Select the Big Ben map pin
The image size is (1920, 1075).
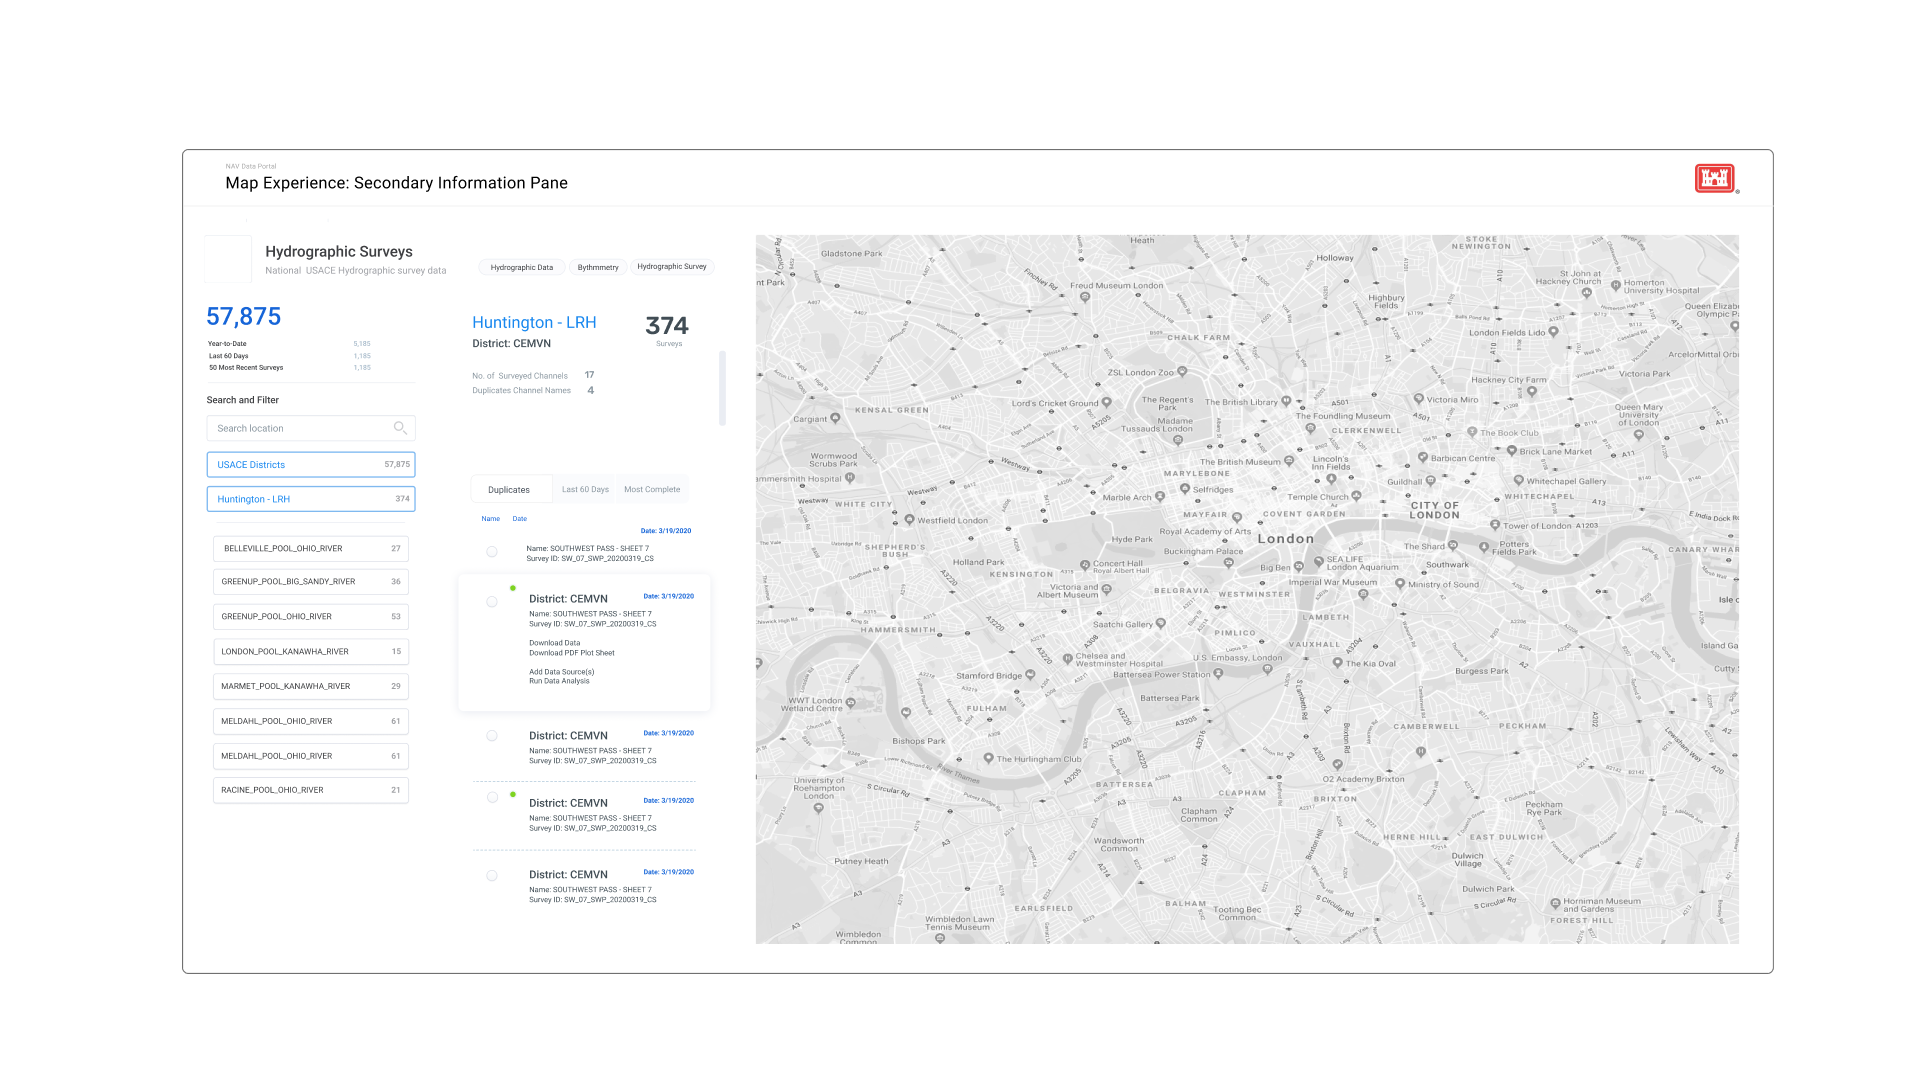click(x=1299, y=568)
